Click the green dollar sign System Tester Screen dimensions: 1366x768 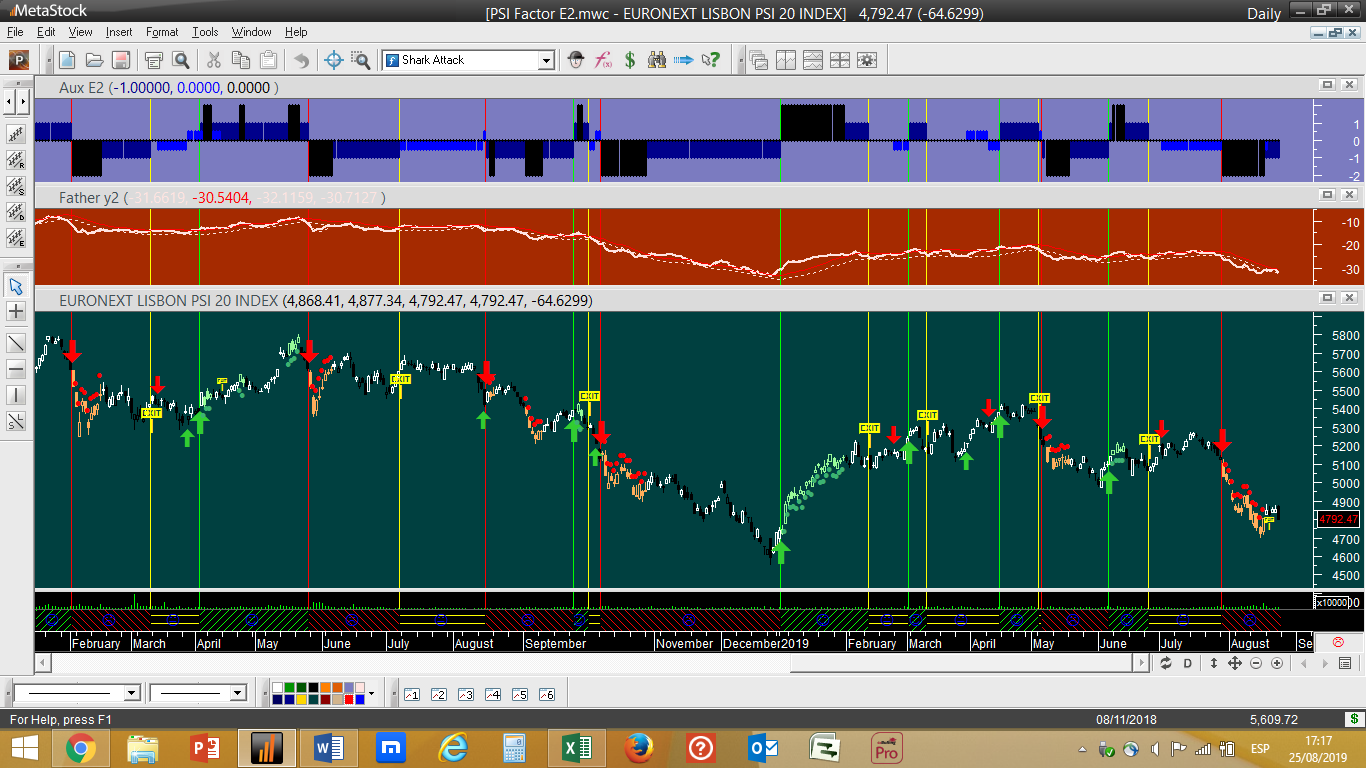630,60
